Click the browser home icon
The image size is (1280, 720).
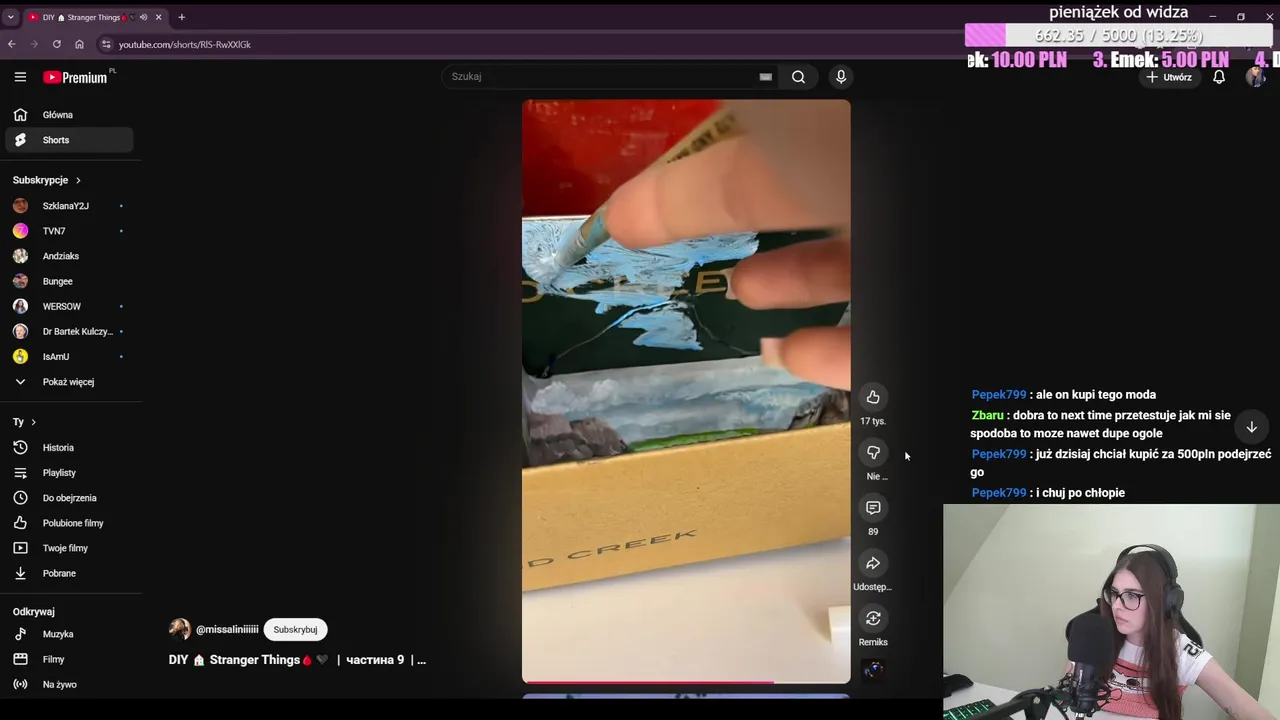coord(79,44)
